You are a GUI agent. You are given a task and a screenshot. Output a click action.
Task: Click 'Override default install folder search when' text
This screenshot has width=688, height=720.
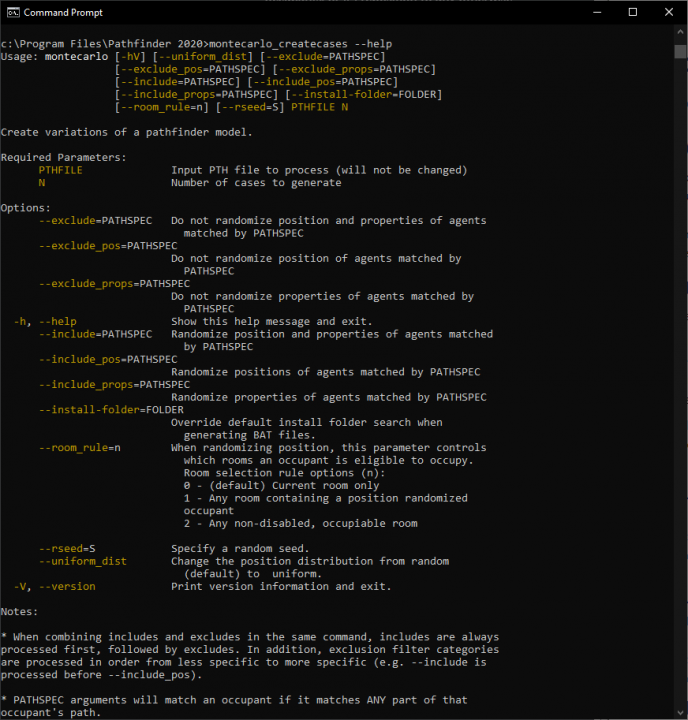pos(307,422)
